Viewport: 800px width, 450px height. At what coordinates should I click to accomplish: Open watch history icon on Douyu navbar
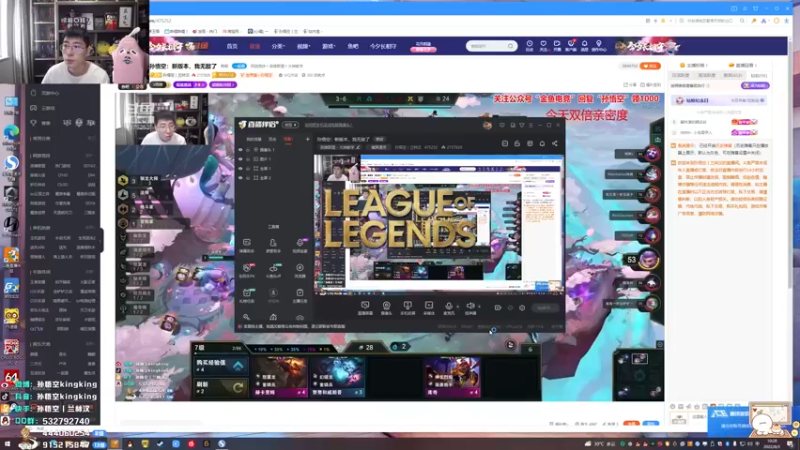(529, 45)
